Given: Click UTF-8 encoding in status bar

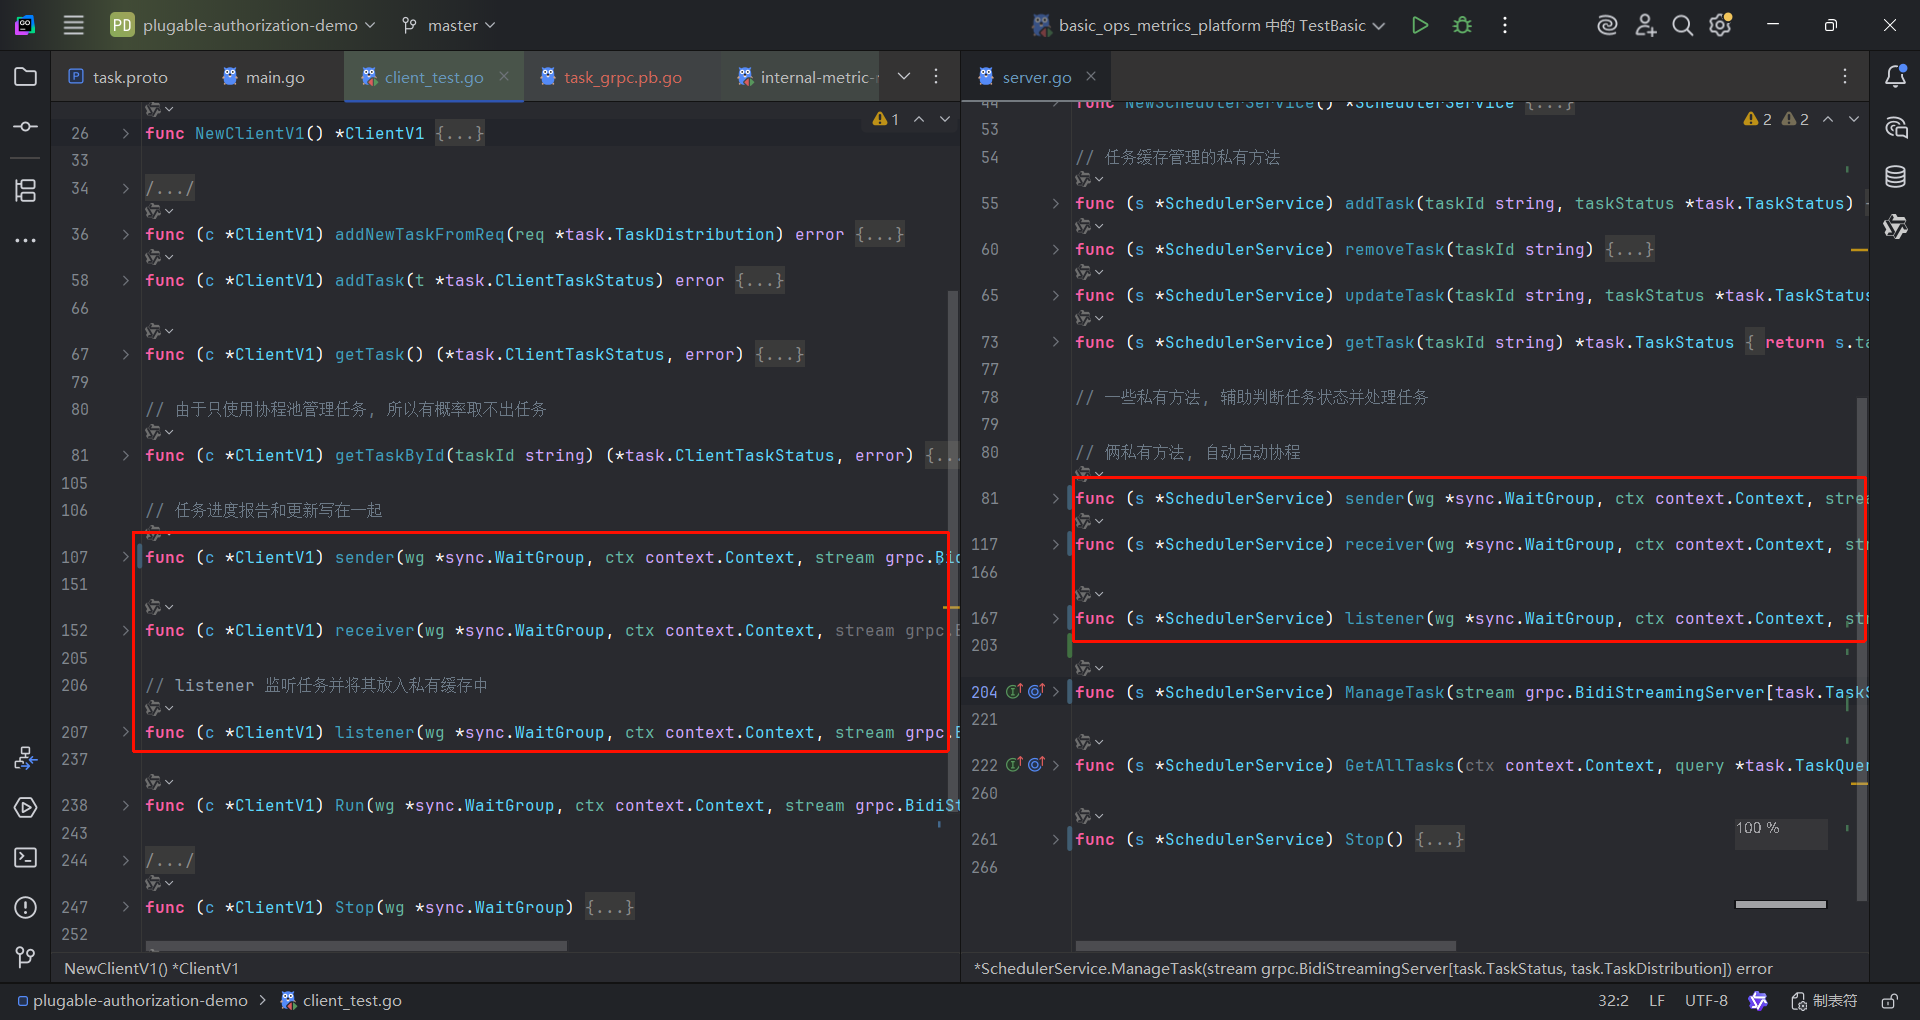Looking at the screenshot, I should point(1706,1001).
